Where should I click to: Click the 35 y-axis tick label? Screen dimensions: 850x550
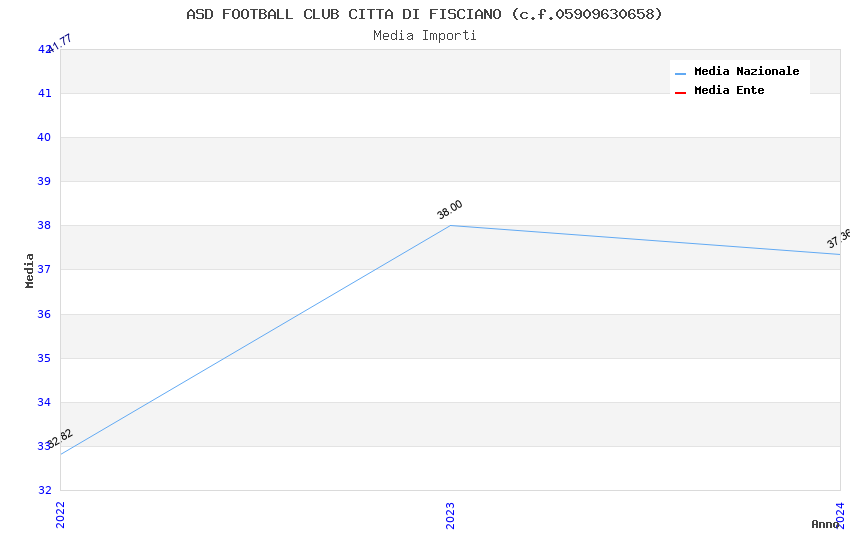coord(44,358)
